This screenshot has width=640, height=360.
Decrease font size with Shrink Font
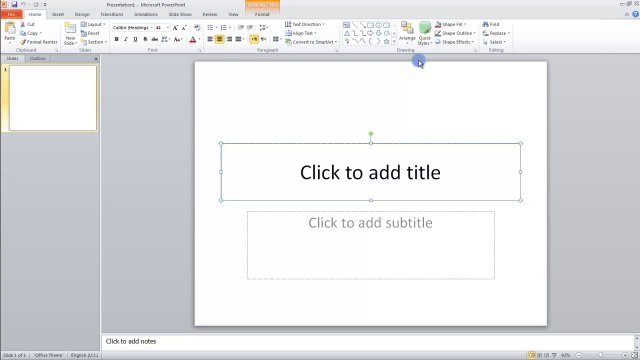click(184, 27)
